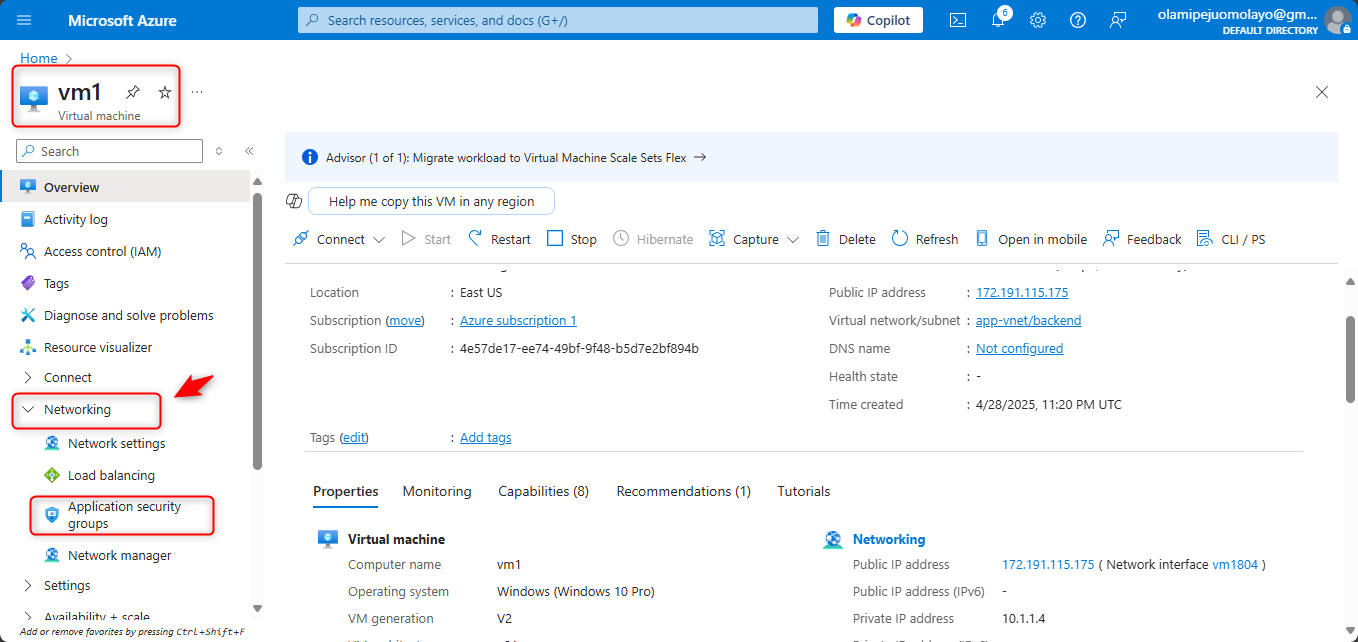Open the portal hamburger menu
This screenshot has height=642, width=1358.
pyautogui.click(x=25, y=20)
